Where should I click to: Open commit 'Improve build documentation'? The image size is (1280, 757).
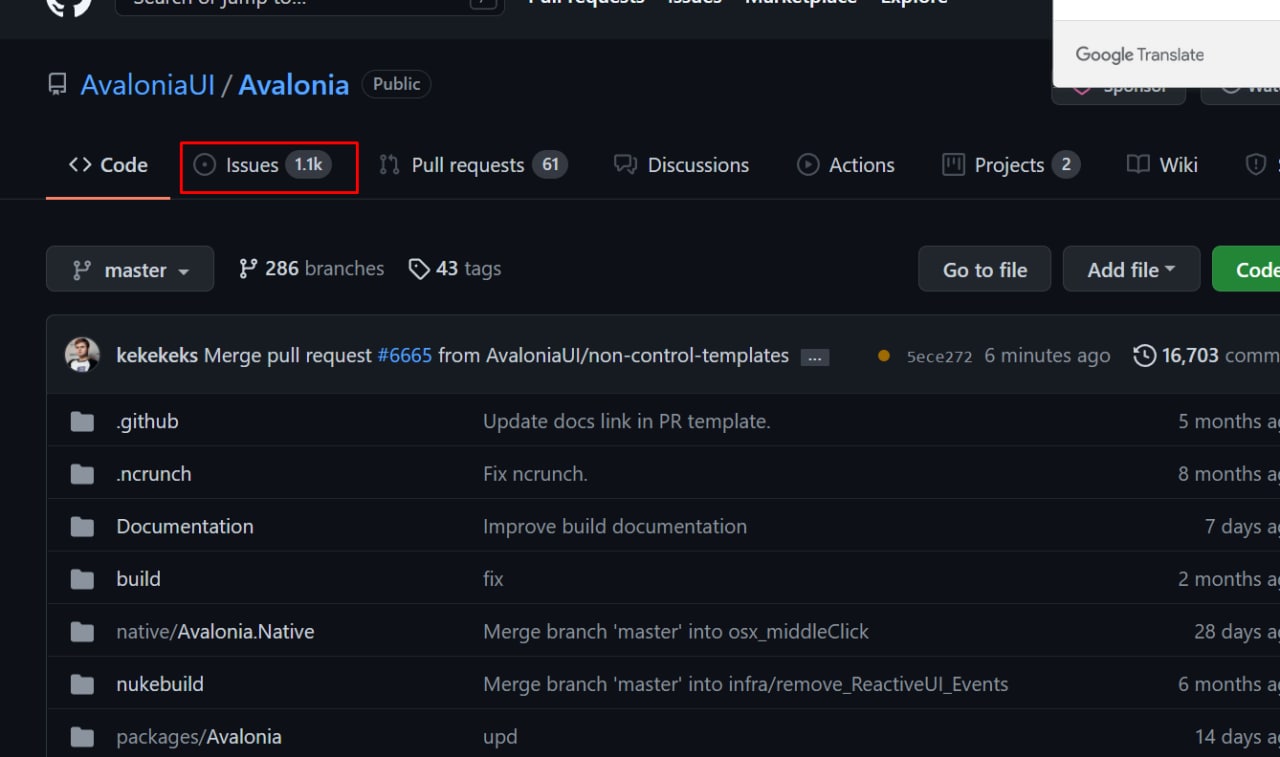click(x=615, y=526)
